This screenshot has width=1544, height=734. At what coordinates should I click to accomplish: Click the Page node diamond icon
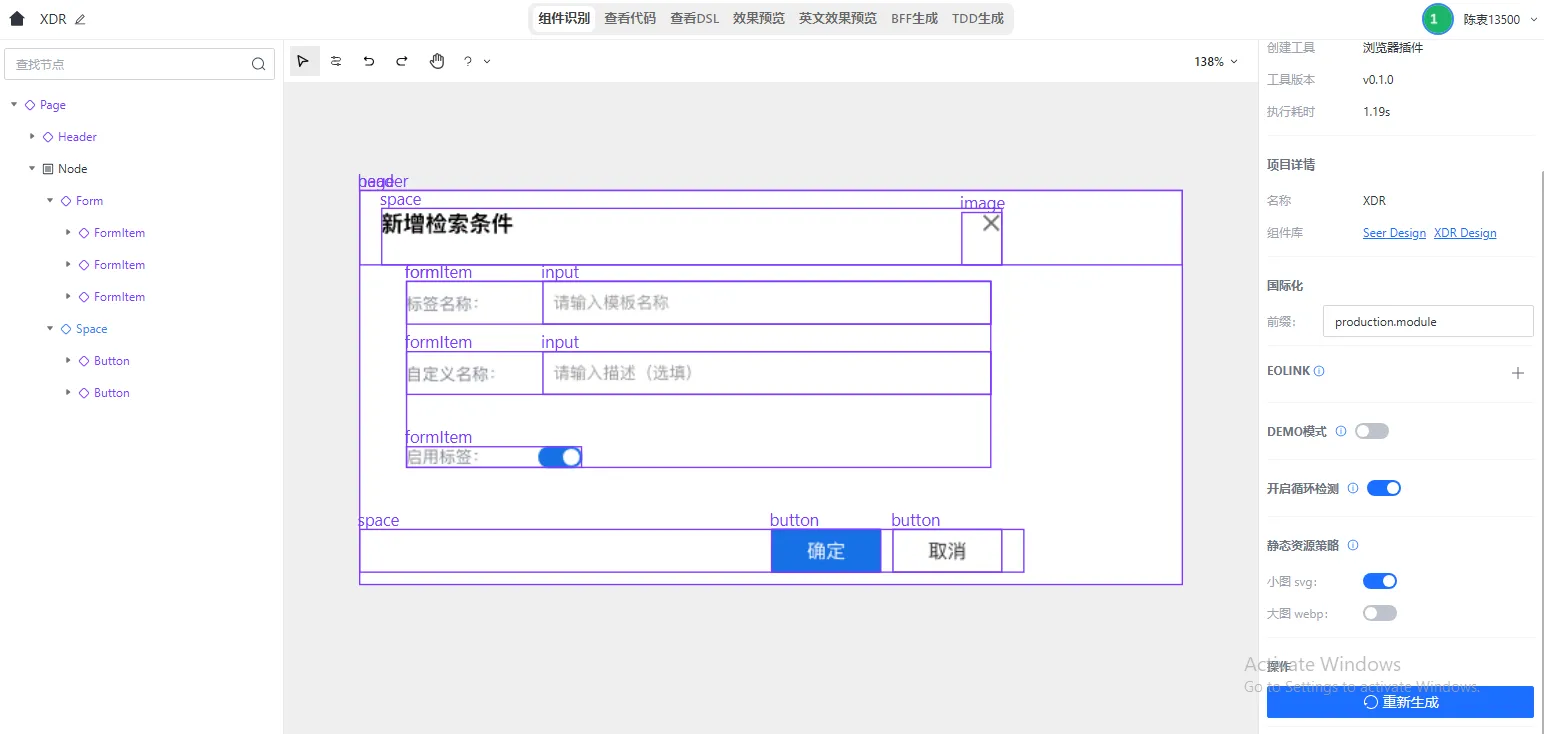click(x=30, y=105)
